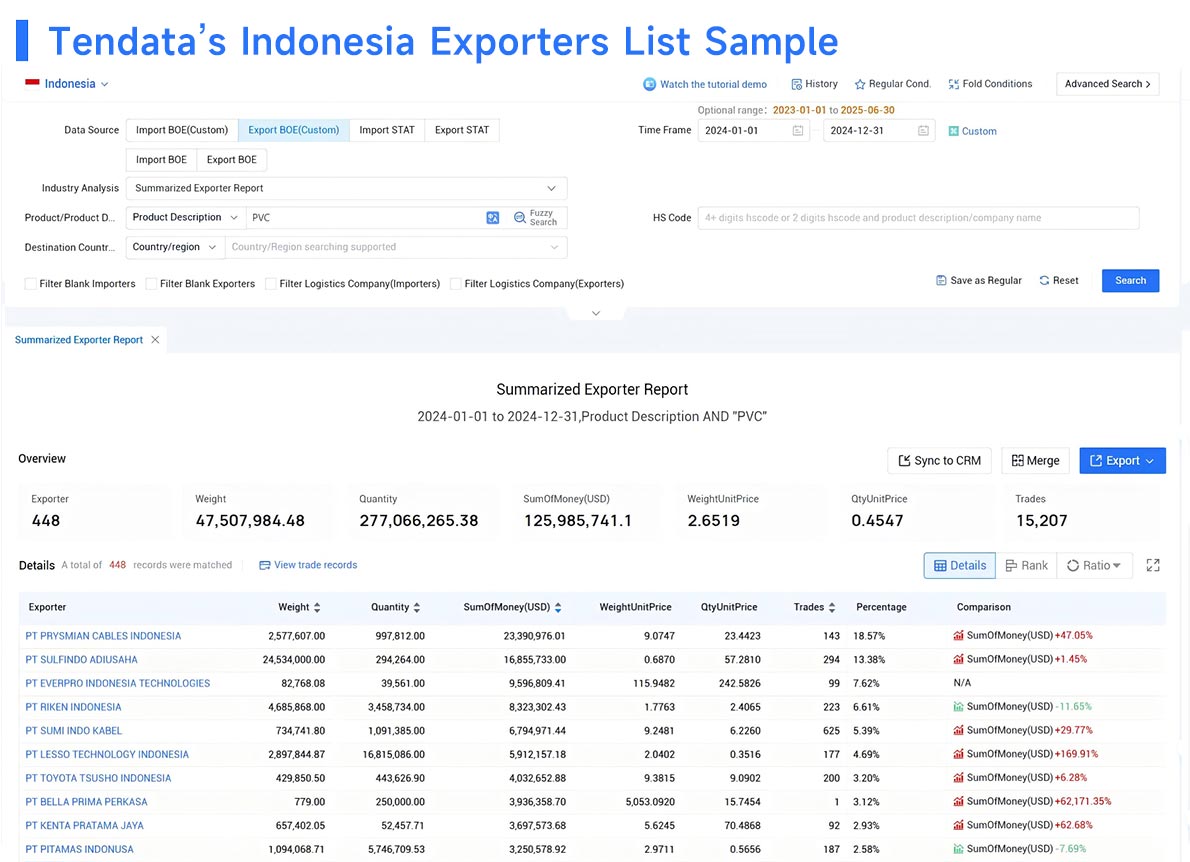This screenshot has width=1190, height=862.
Task: Click the Regular Cond. star icon
Action: click(x=860, y=84)
